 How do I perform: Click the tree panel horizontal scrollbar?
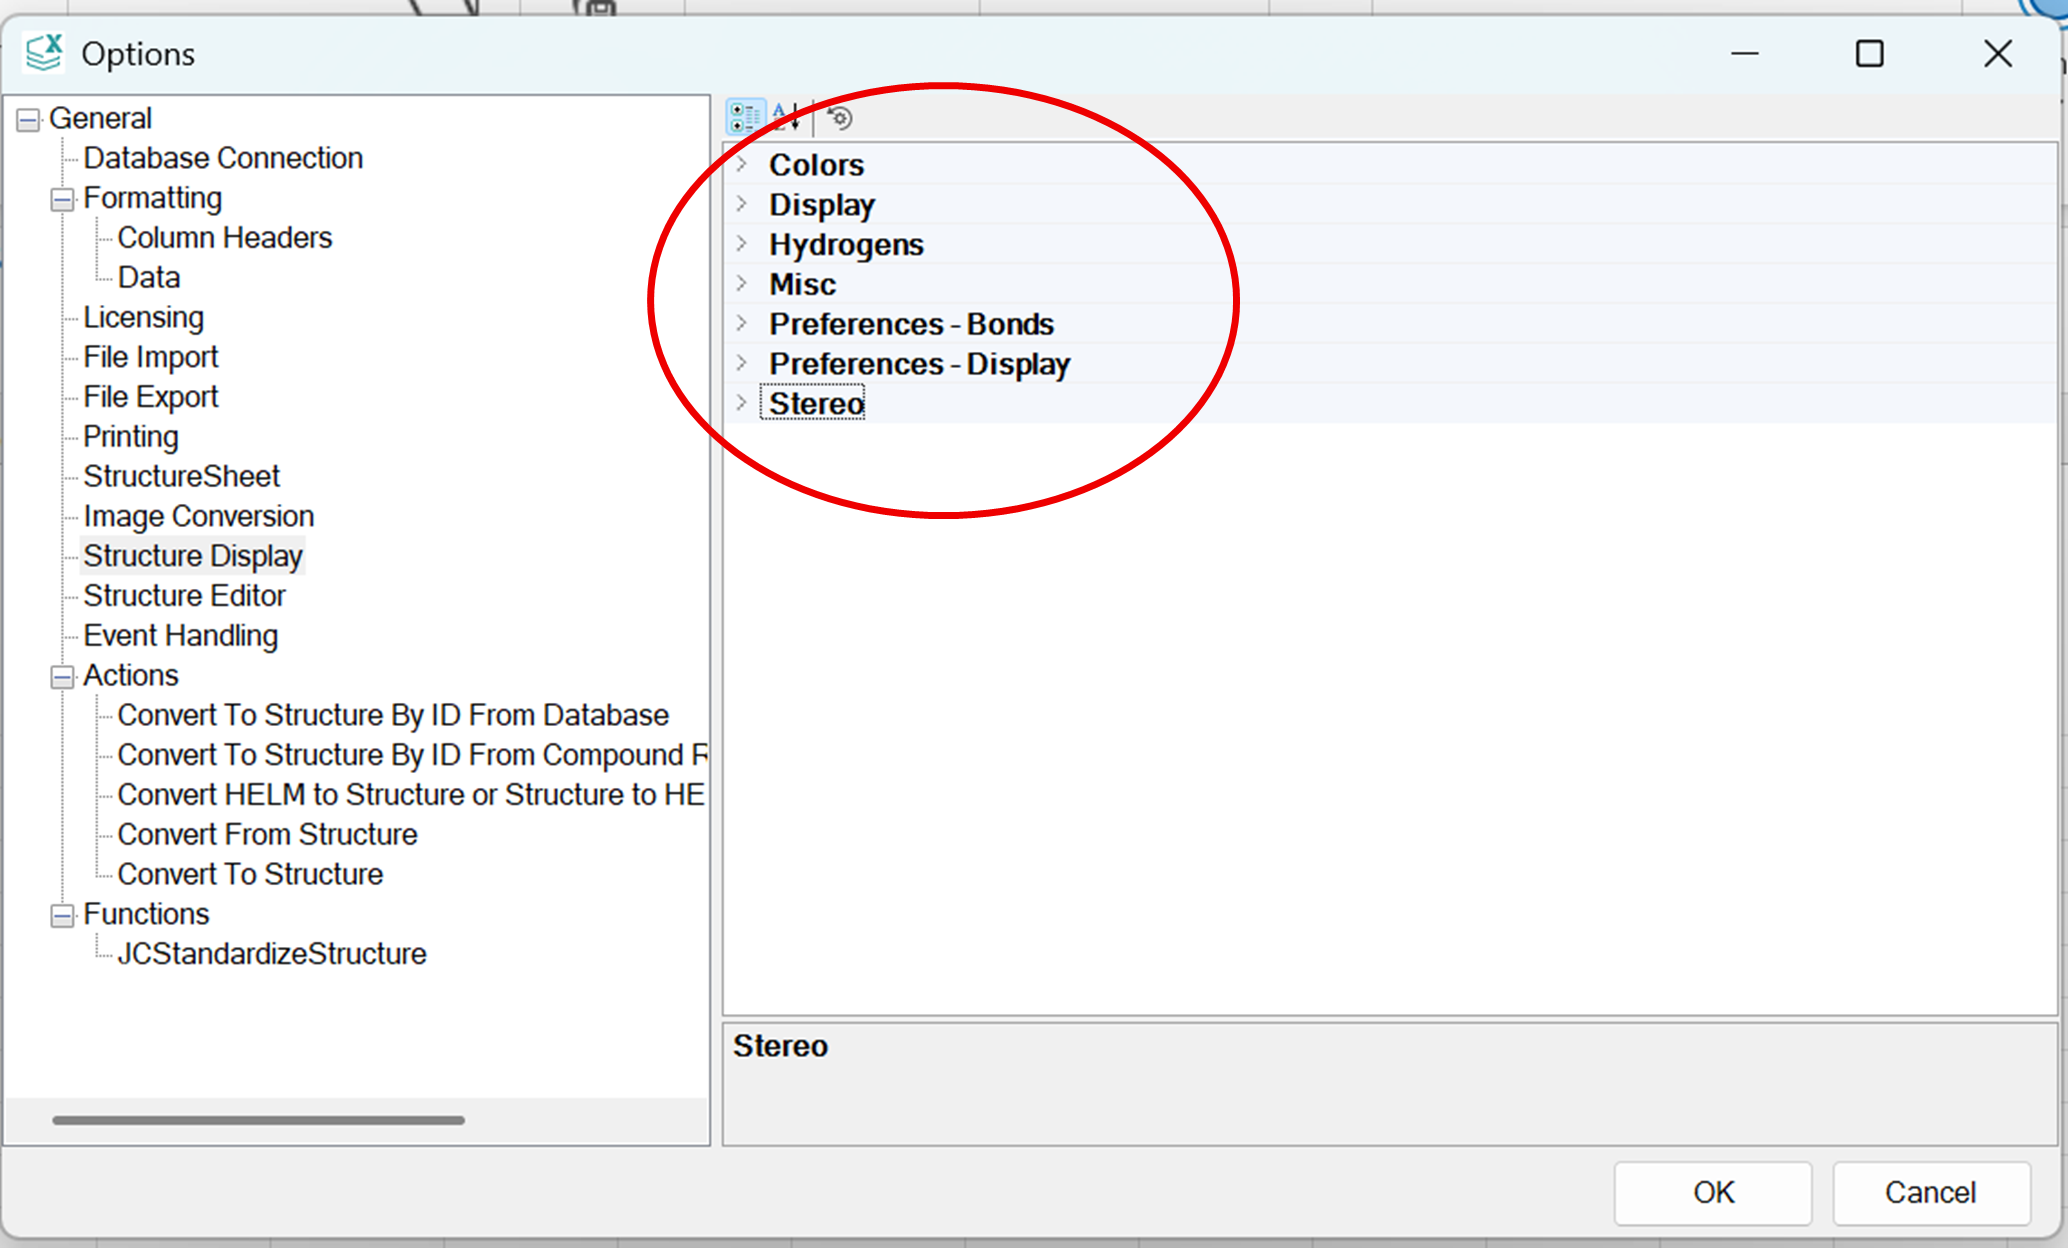tap(258, 1120)
